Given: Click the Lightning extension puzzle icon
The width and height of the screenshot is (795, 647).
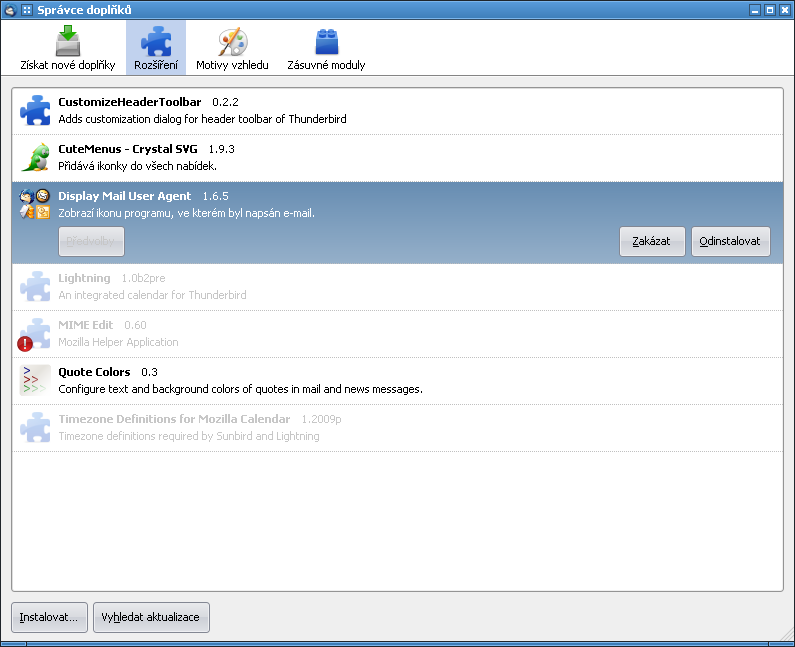Looking at the screenshot, I should [35, 286].
